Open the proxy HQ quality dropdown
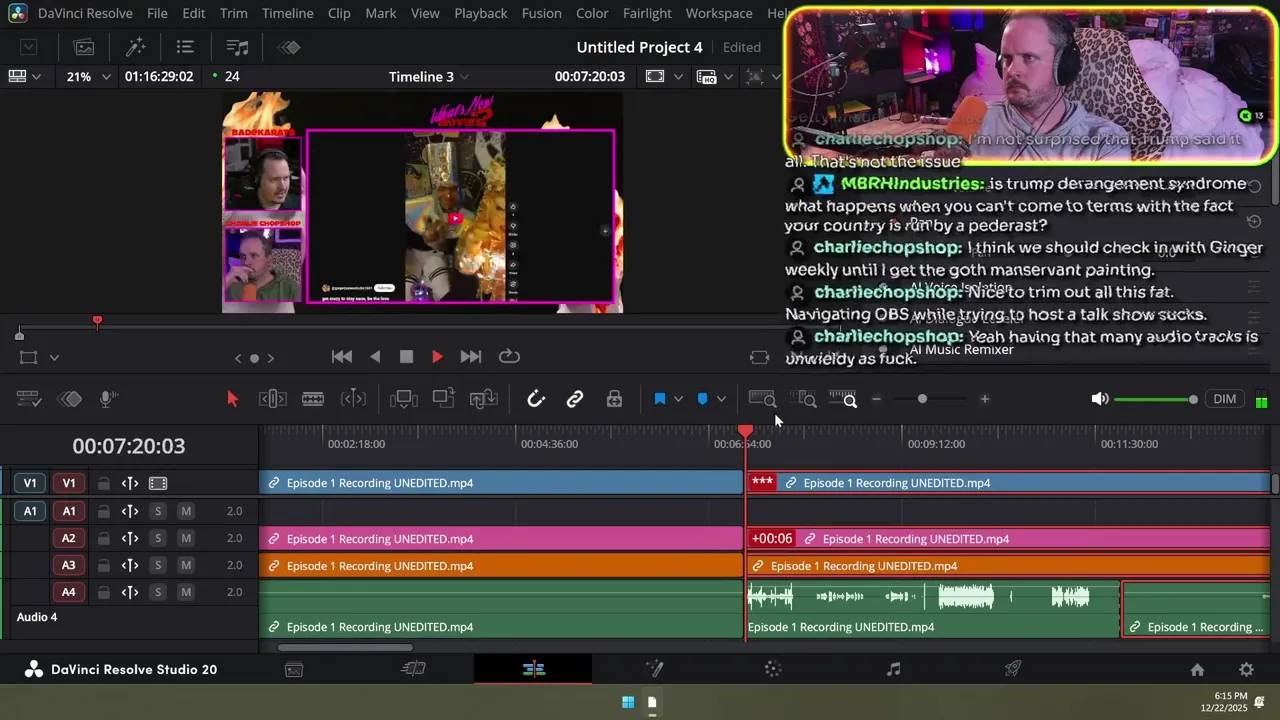 [714, 76]
